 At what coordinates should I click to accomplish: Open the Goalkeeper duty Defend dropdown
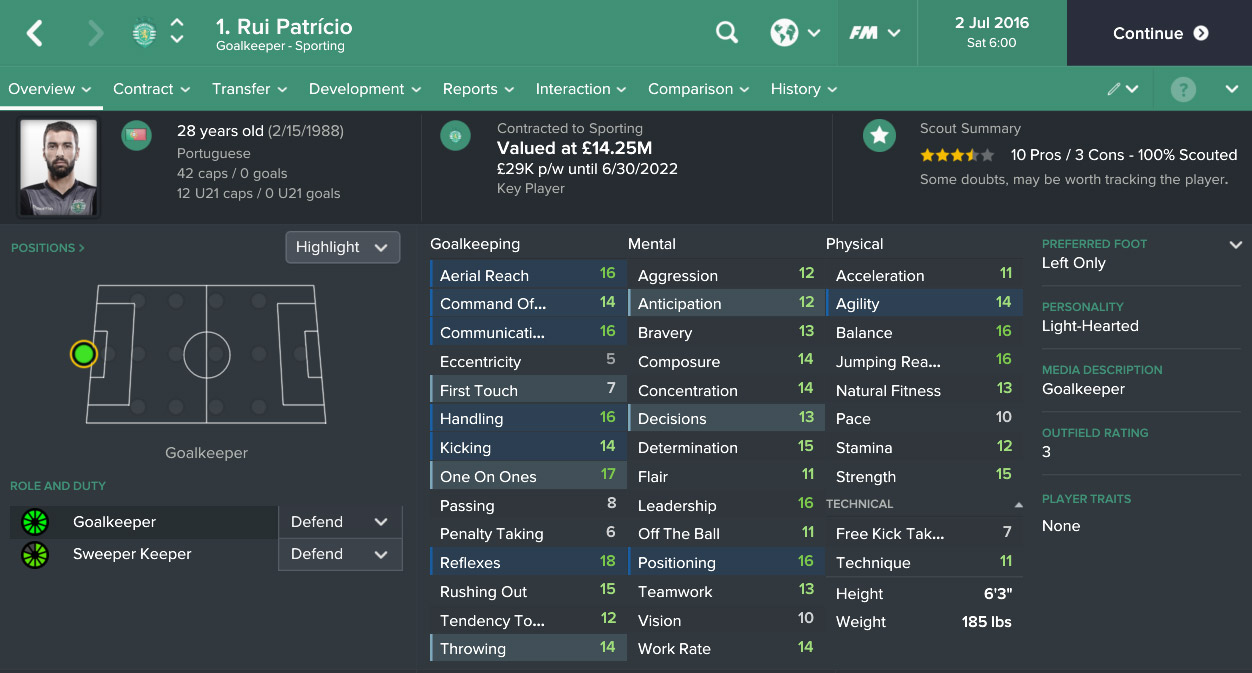click(340, 522)
